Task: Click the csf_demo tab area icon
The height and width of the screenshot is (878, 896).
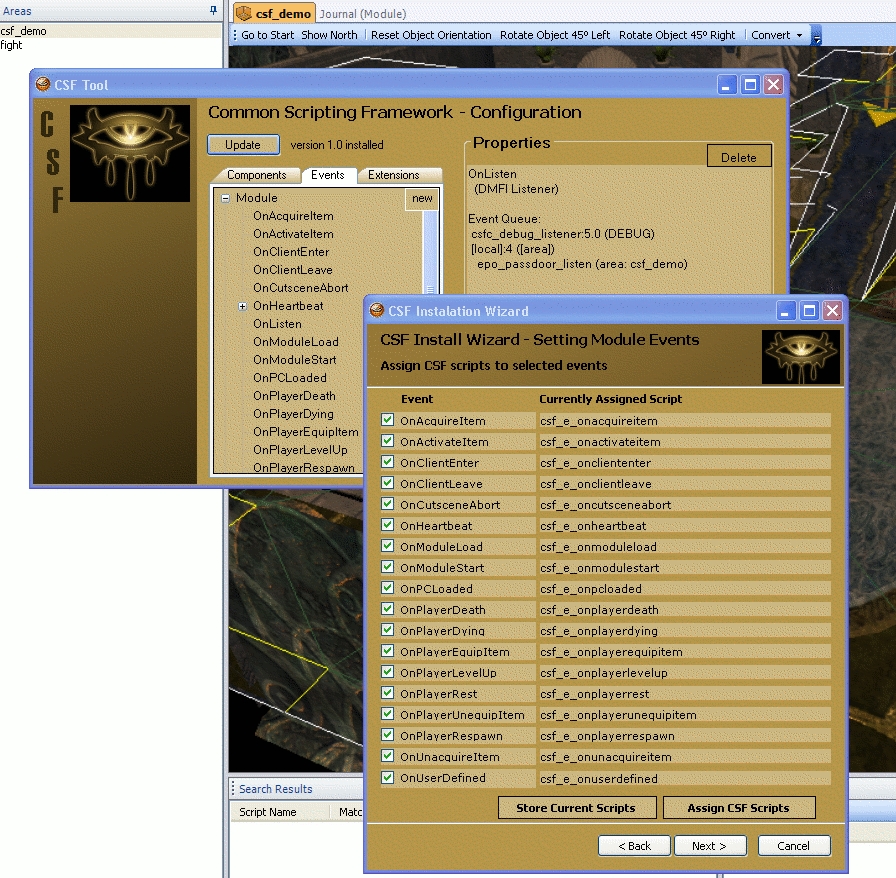Action: coord(244,14)
